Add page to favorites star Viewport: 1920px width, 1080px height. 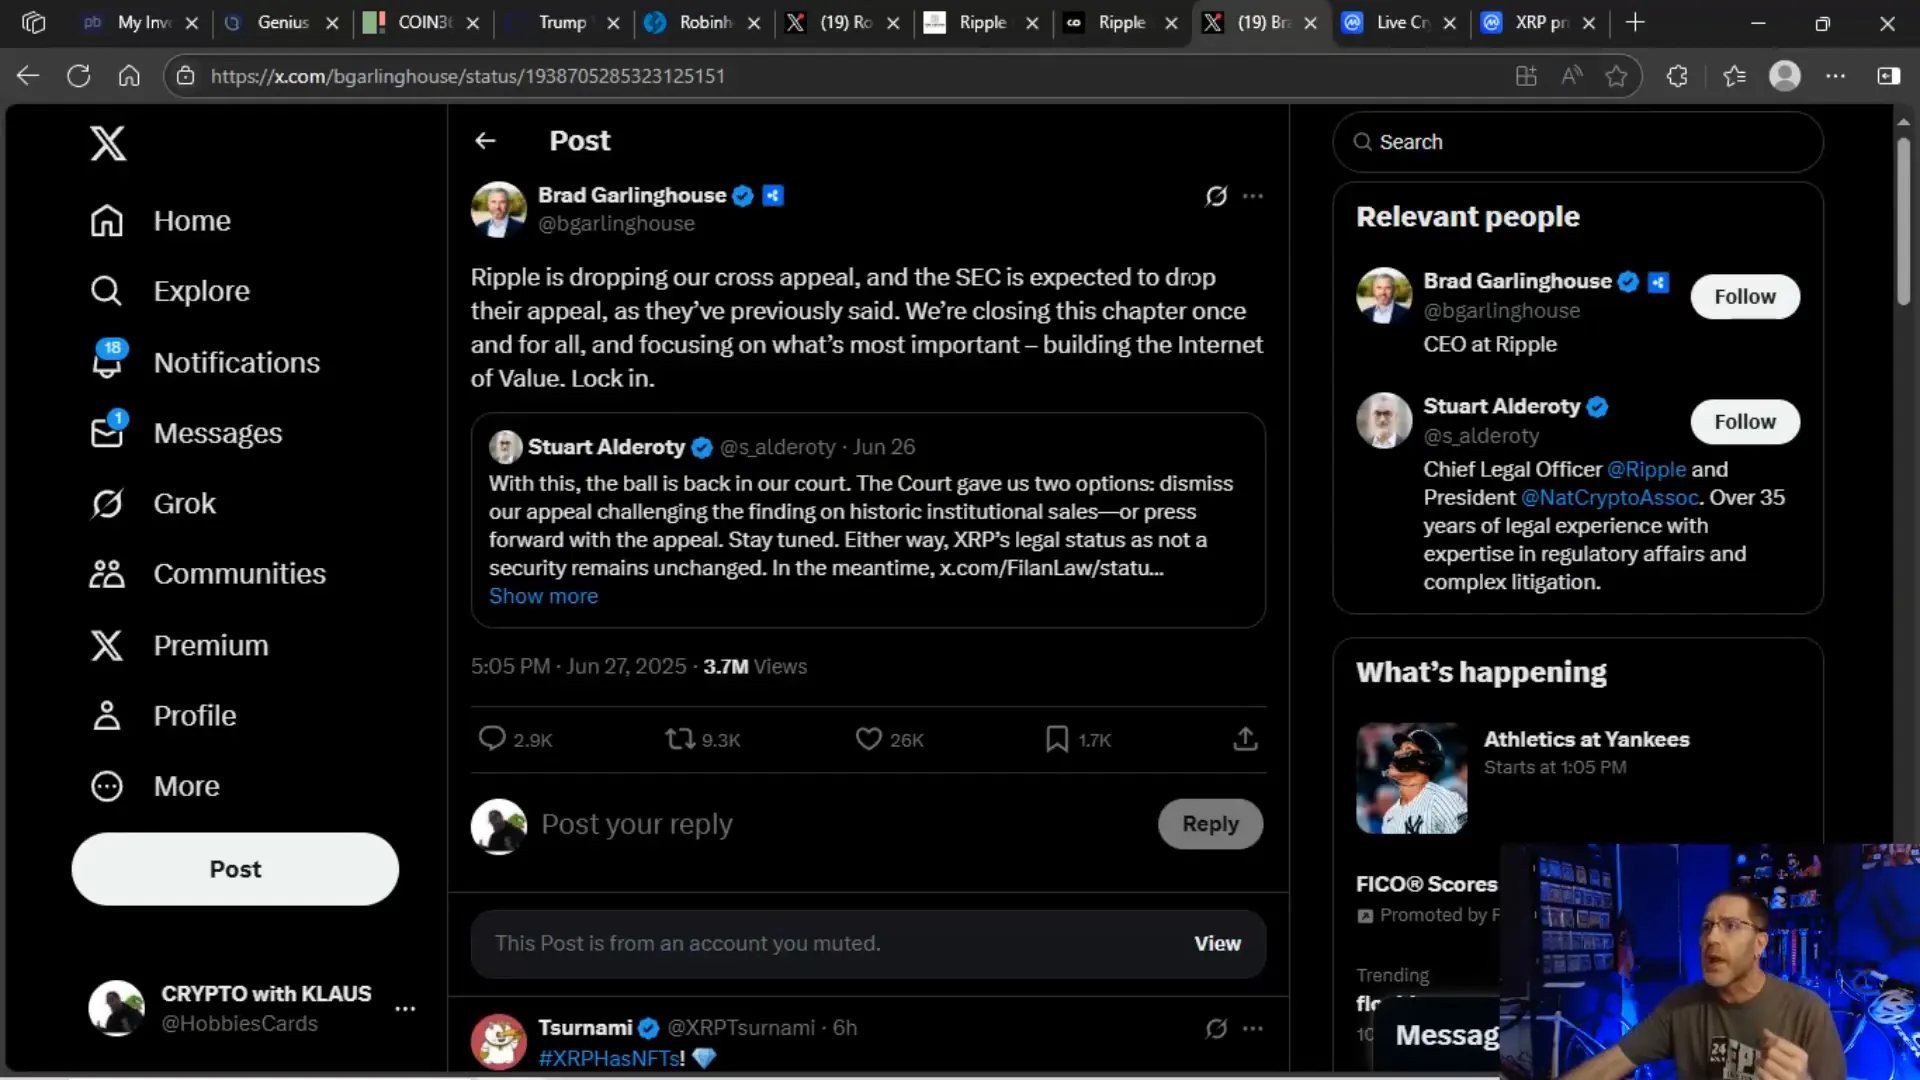[1616, 76]
